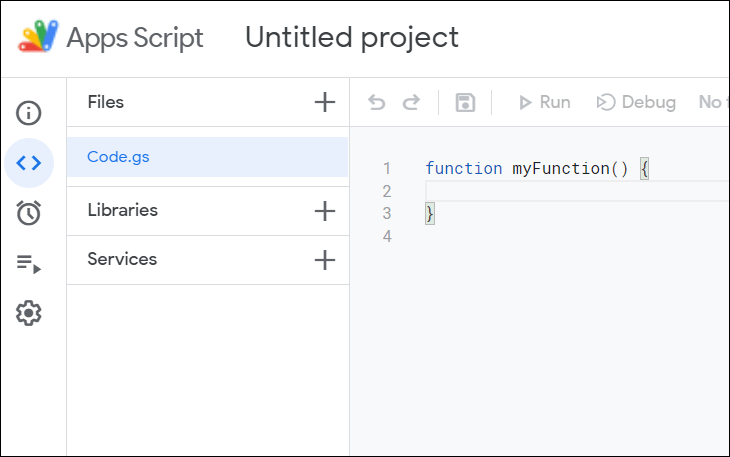Add a service with the plus icon
This screenshot has width=730, height=457.
(324, 260)
